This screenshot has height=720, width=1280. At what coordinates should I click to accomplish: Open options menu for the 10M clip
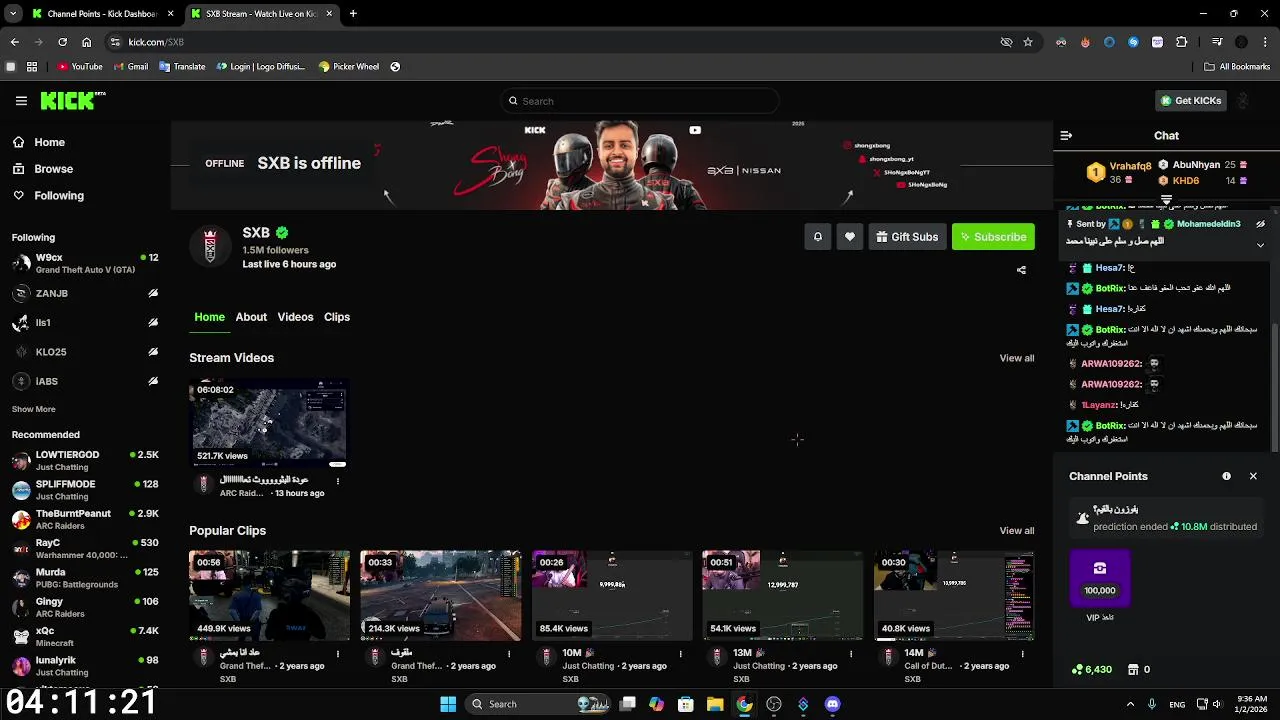(x=680, y=654)
